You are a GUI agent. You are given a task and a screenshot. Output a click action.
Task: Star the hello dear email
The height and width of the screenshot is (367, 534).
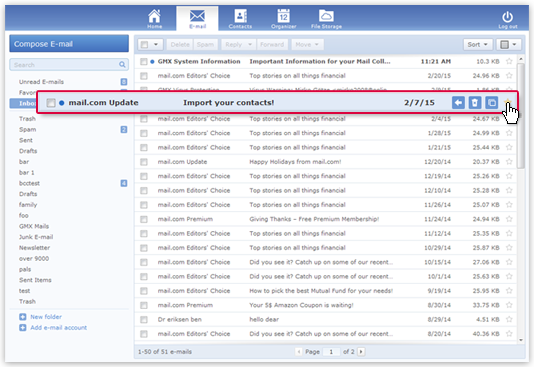pos(509,319)
